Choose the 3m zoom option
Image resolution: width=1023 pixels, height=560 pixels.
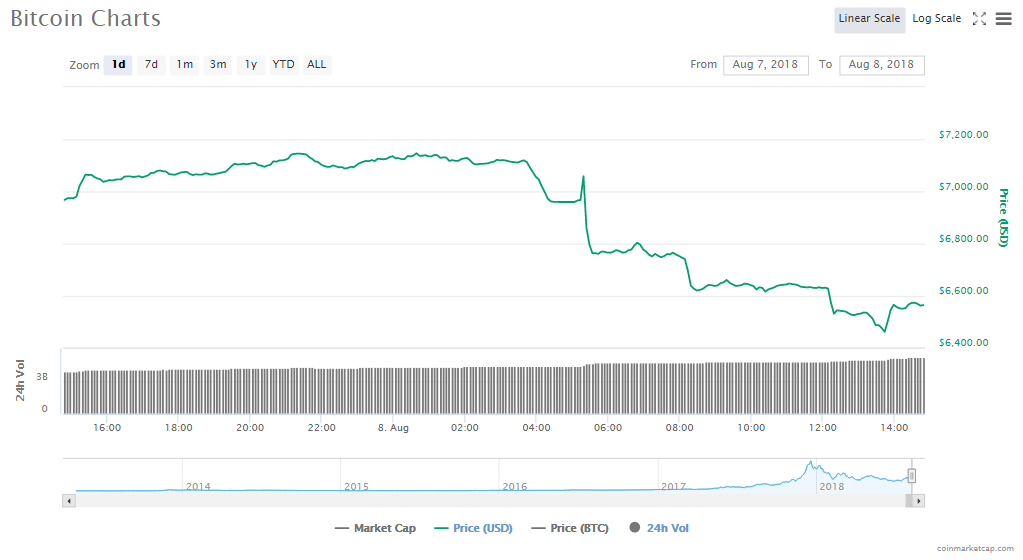coord(217,65)
